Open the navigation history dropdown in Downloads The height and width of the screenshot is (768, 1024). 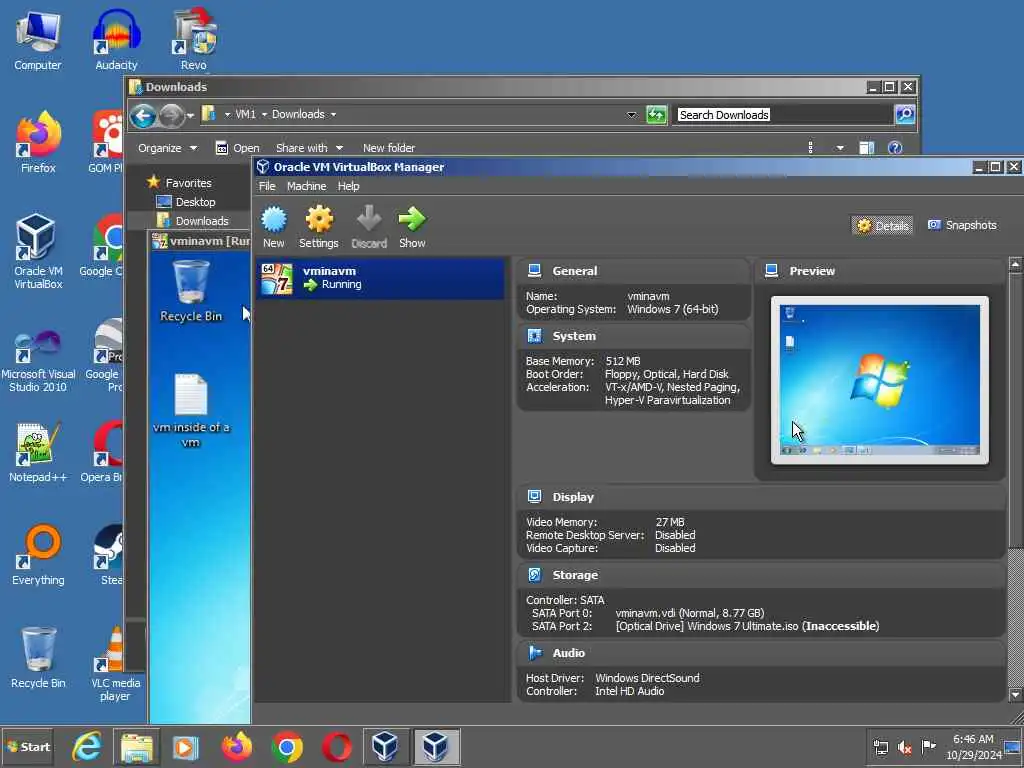point(190,116)
